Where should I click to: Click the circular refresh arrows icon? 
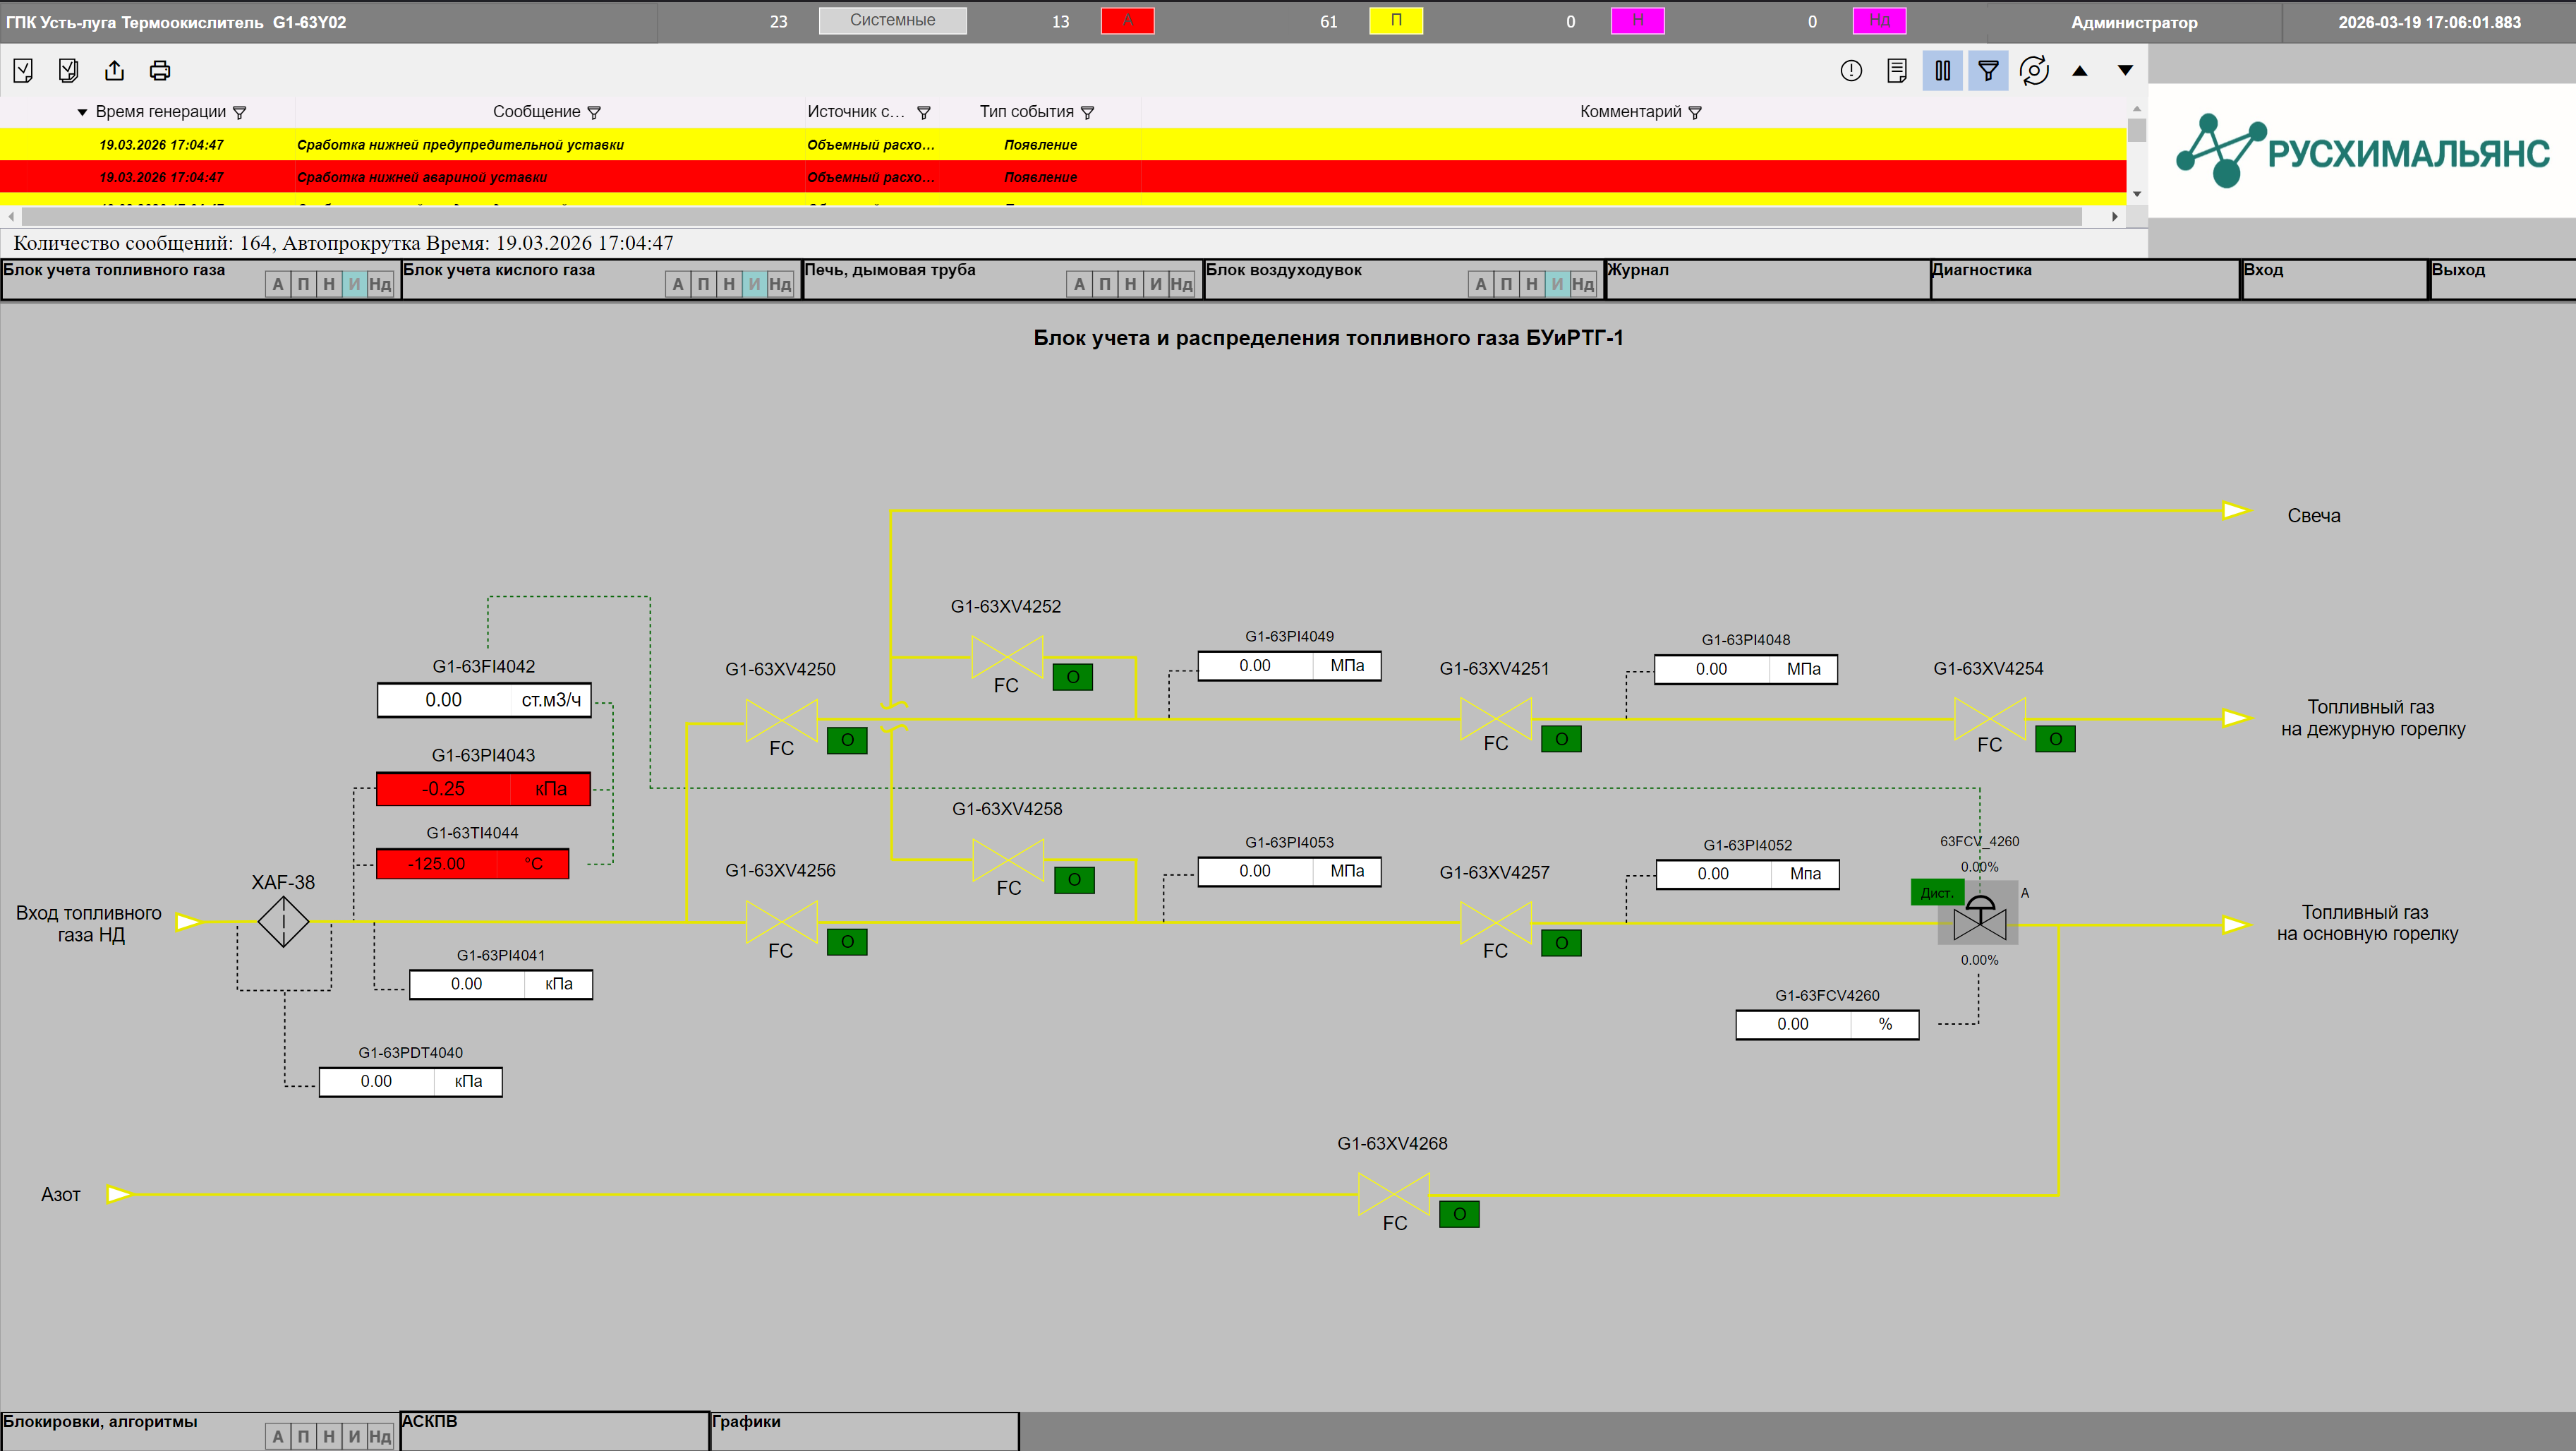(x=2034, y=70)
